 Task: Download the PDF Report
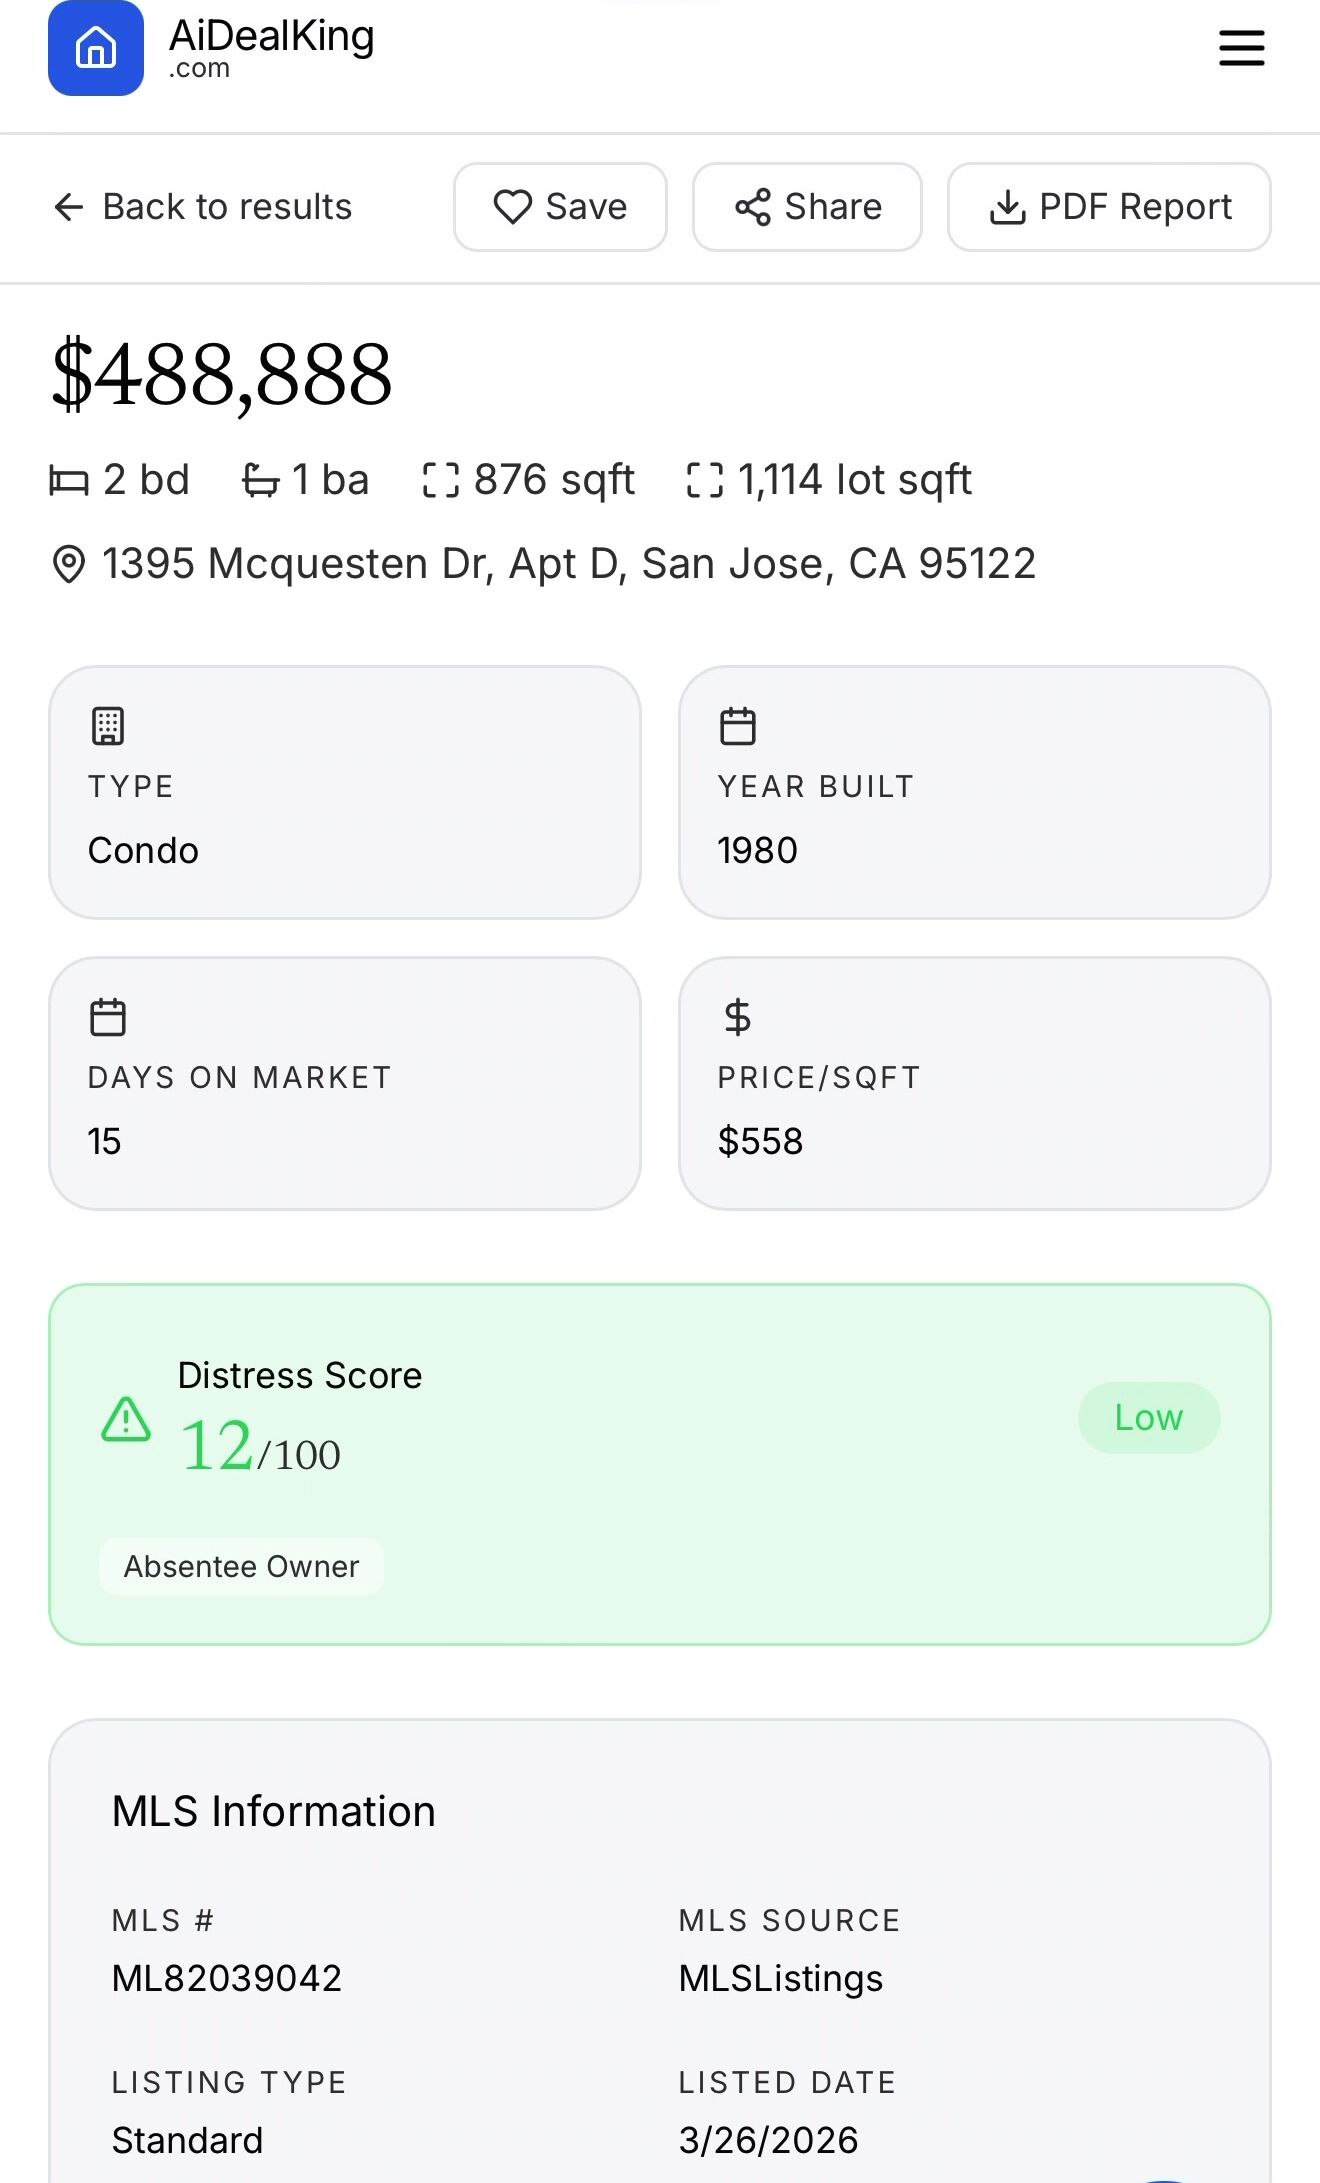click(1109, 207)
